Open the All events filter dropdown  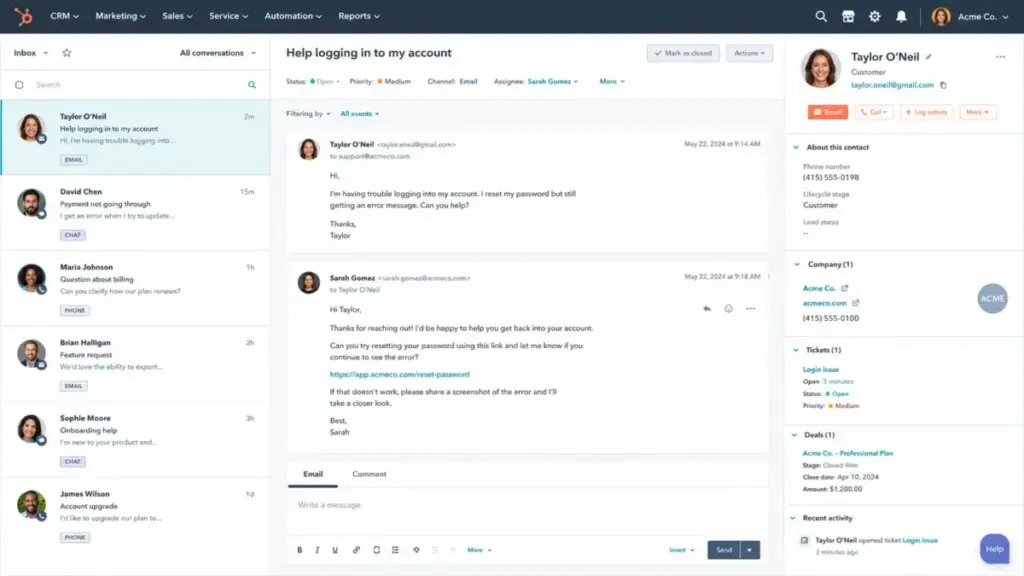359,114
